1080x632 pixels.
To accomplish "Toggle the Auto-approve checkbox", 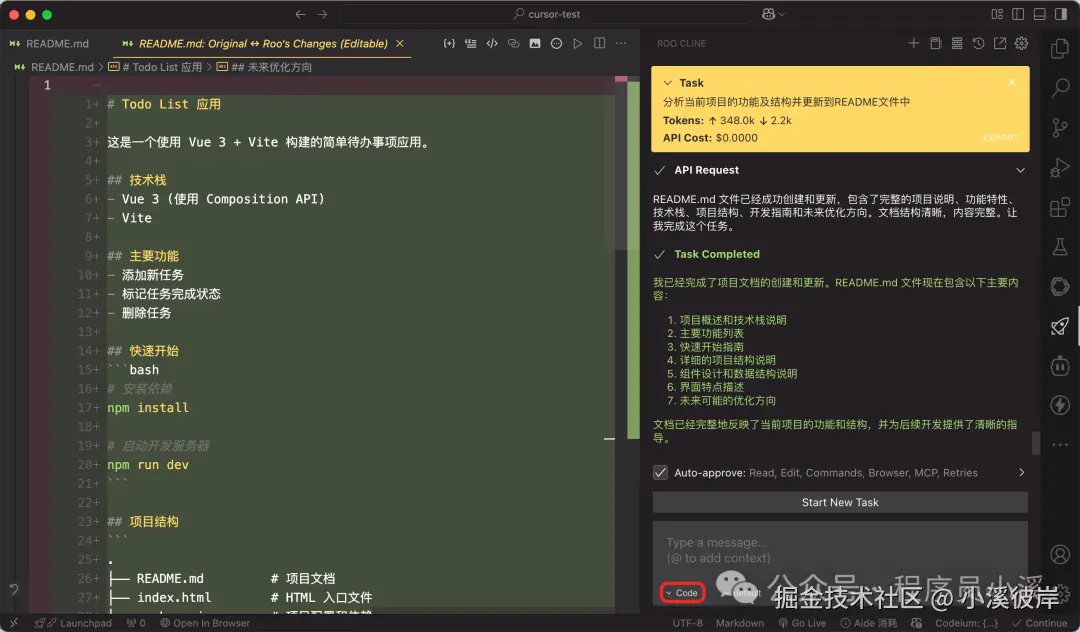I will tap(660, 472).
